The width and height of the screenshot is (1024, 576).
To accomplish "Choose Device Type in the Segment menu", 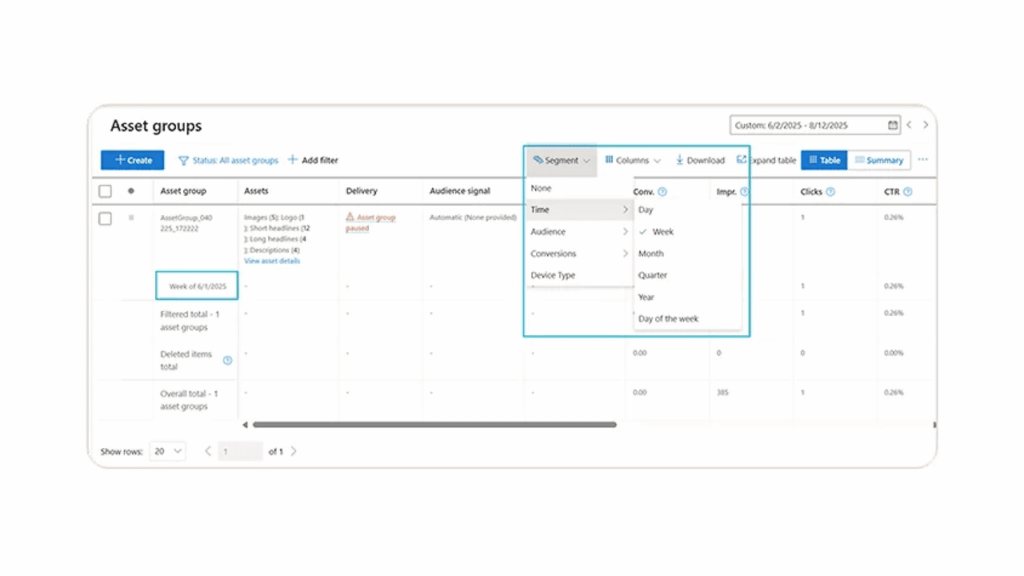I will (558, 275).
